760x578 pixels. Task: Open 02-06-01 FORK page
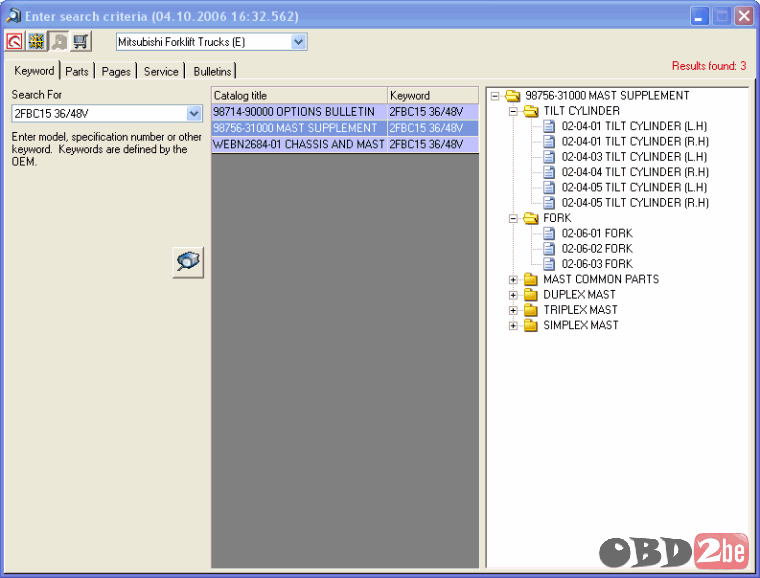597,234
